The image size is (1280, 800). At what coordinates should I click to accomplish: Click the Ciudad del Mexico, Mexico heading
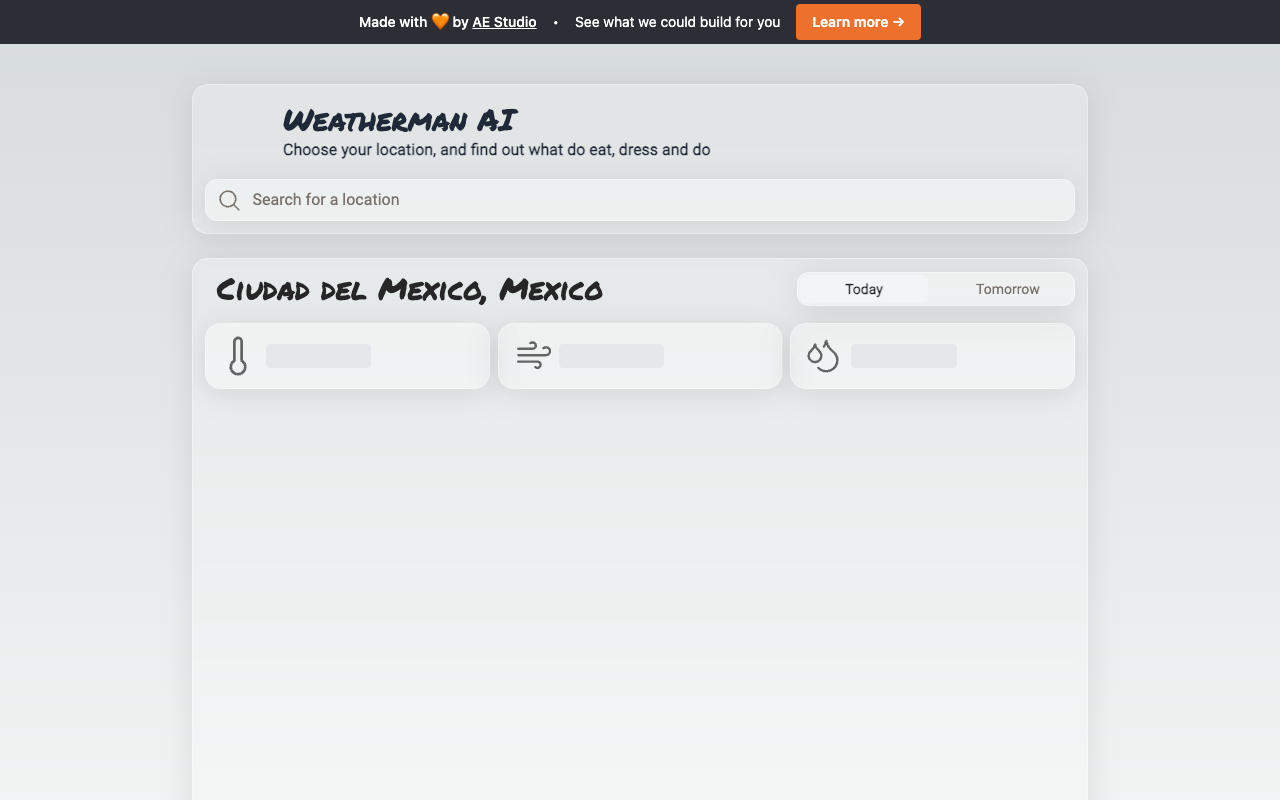tap(409, 290)
